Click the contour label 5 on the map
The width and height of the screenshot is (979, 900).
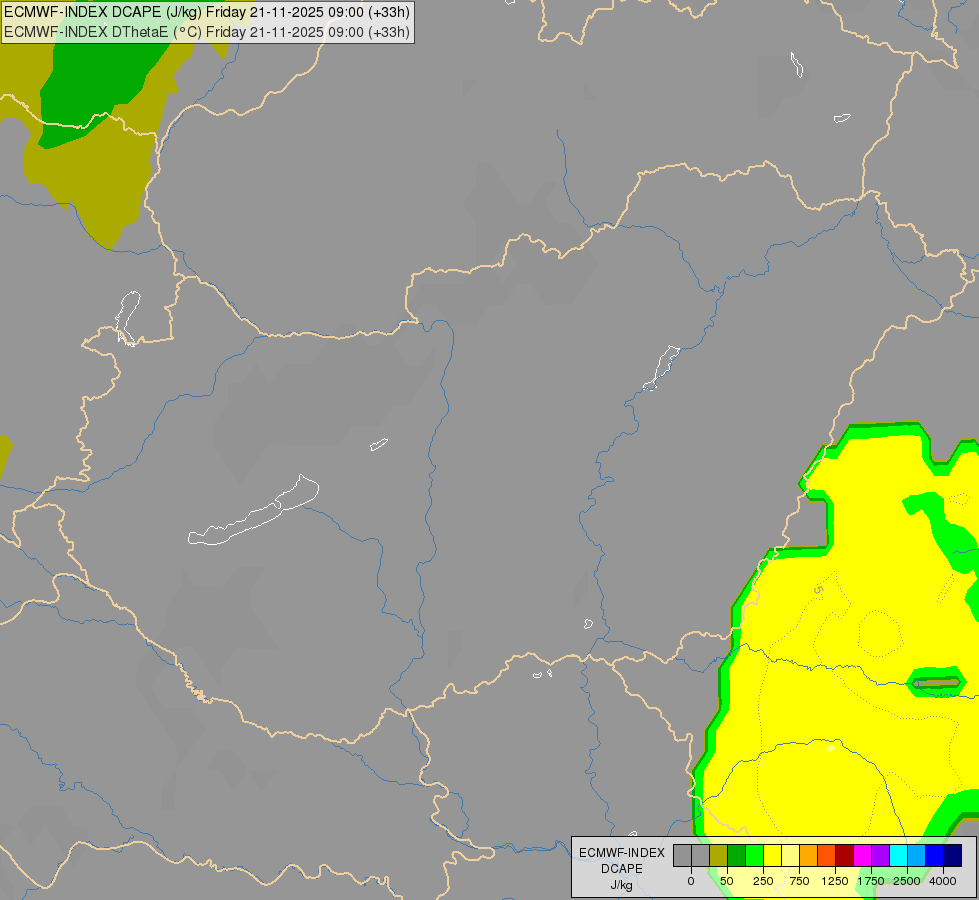click(x=819, y=590)
